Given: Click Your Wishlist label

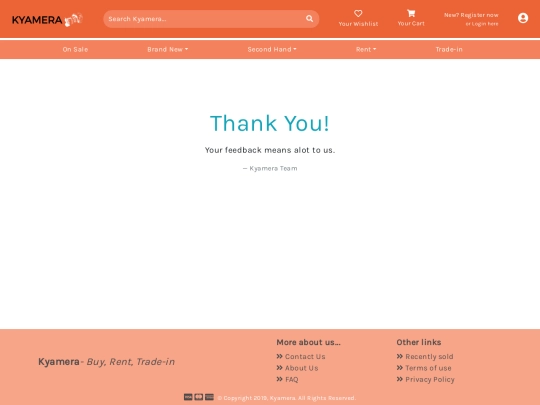Looking at the screenshot, I should click(x=358, y=24).
